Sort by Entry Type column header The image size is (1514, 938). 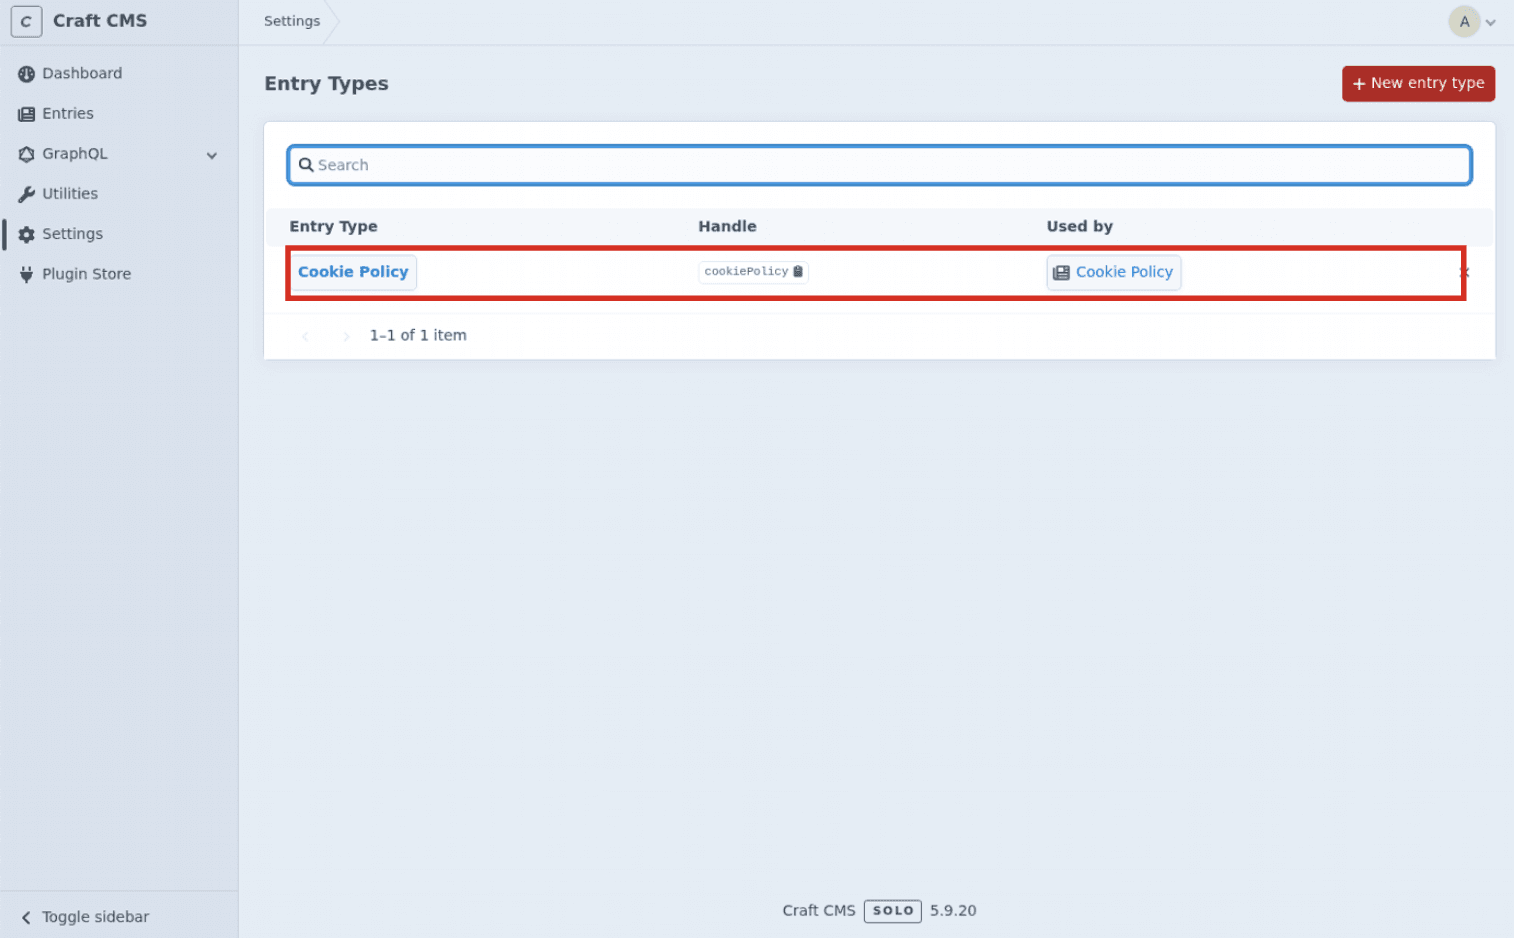[x=333, y=226]
